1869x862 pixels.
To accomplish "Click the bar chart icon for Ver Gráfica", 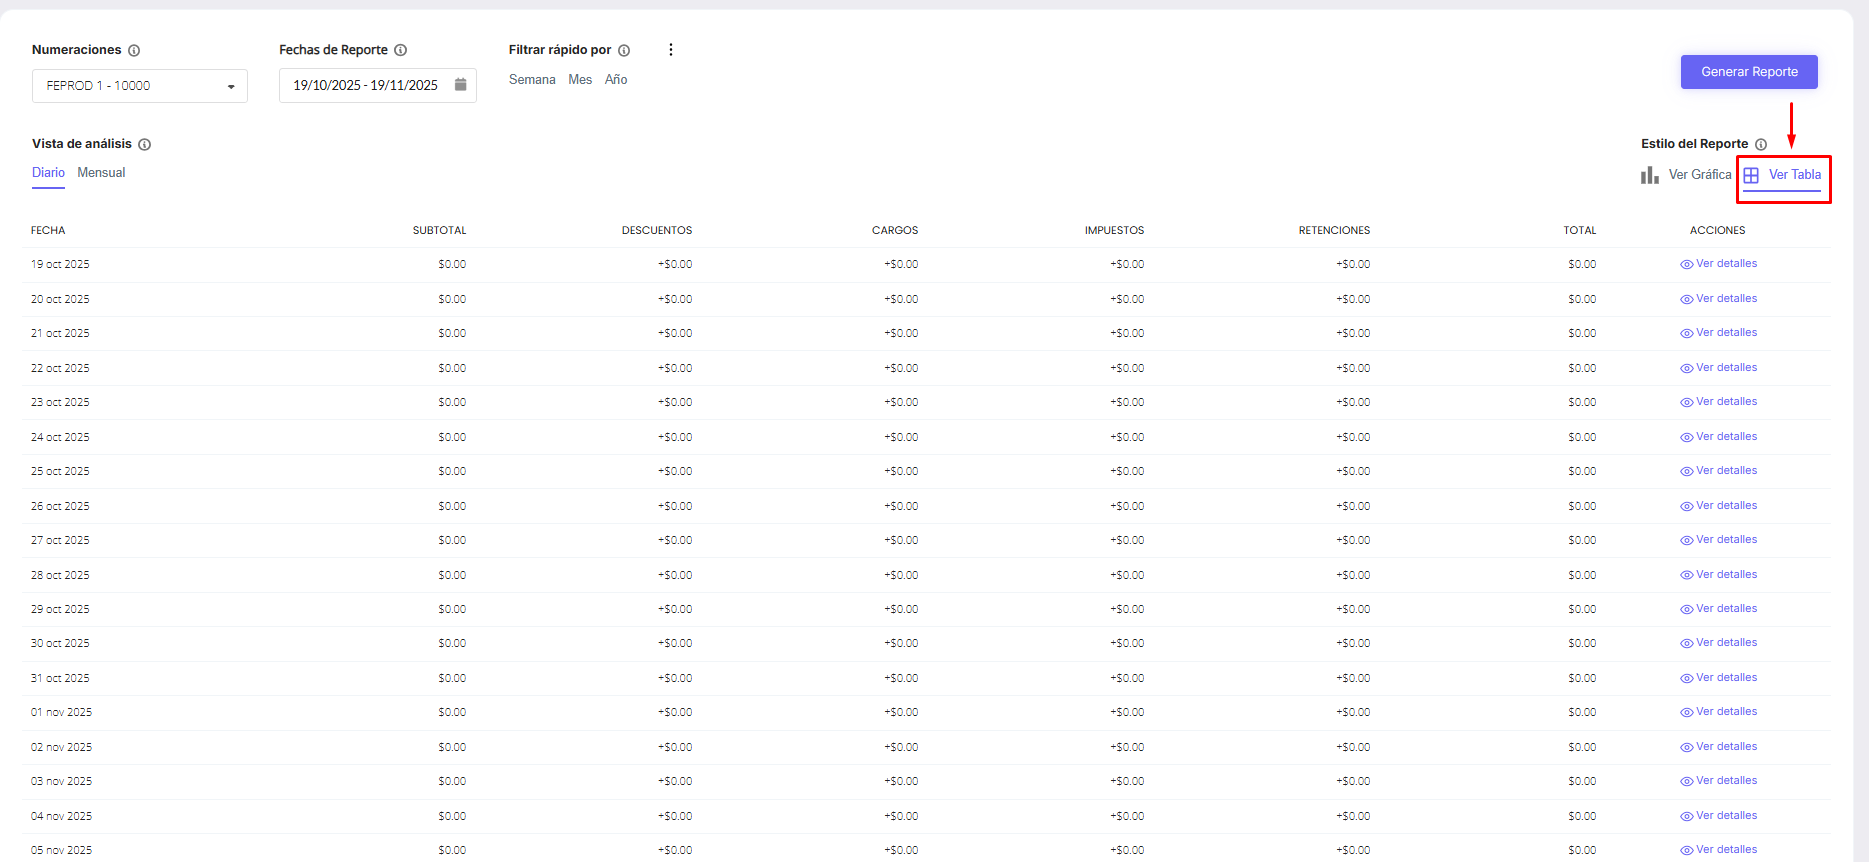I will pos(1650,175).
